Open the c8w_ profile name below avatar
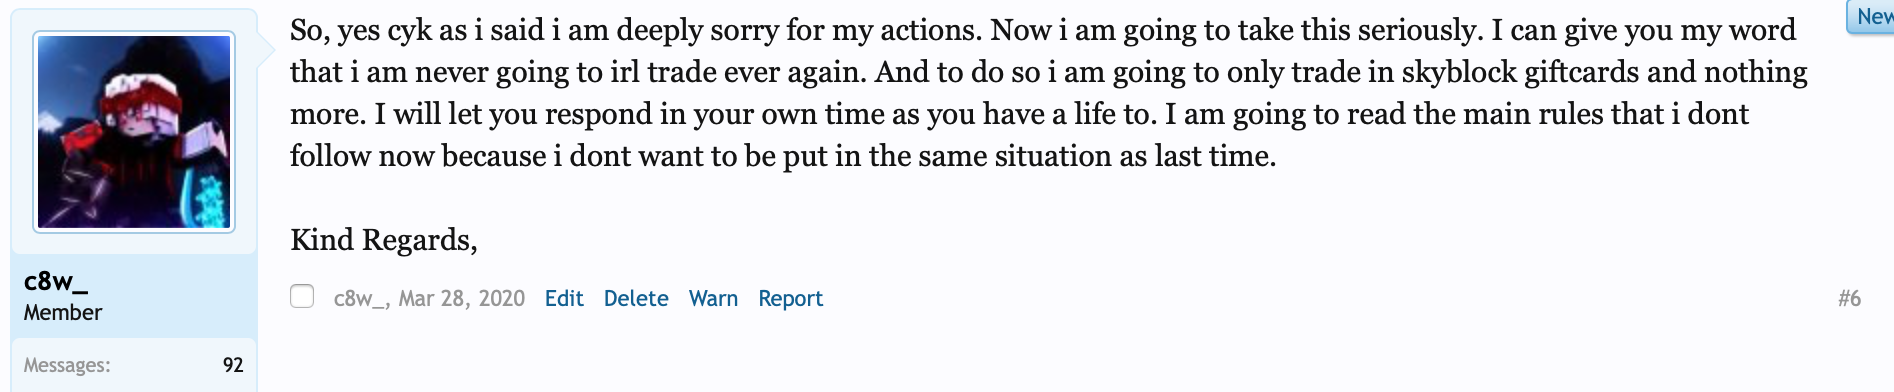The height and width of the screenshot is (392, 1894). coord(56,282)
